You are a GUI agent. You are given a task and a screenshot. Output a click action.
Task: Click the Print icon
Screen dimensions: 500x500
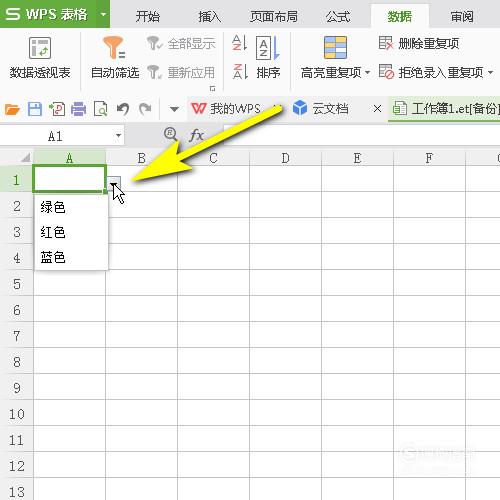point(78,109)
